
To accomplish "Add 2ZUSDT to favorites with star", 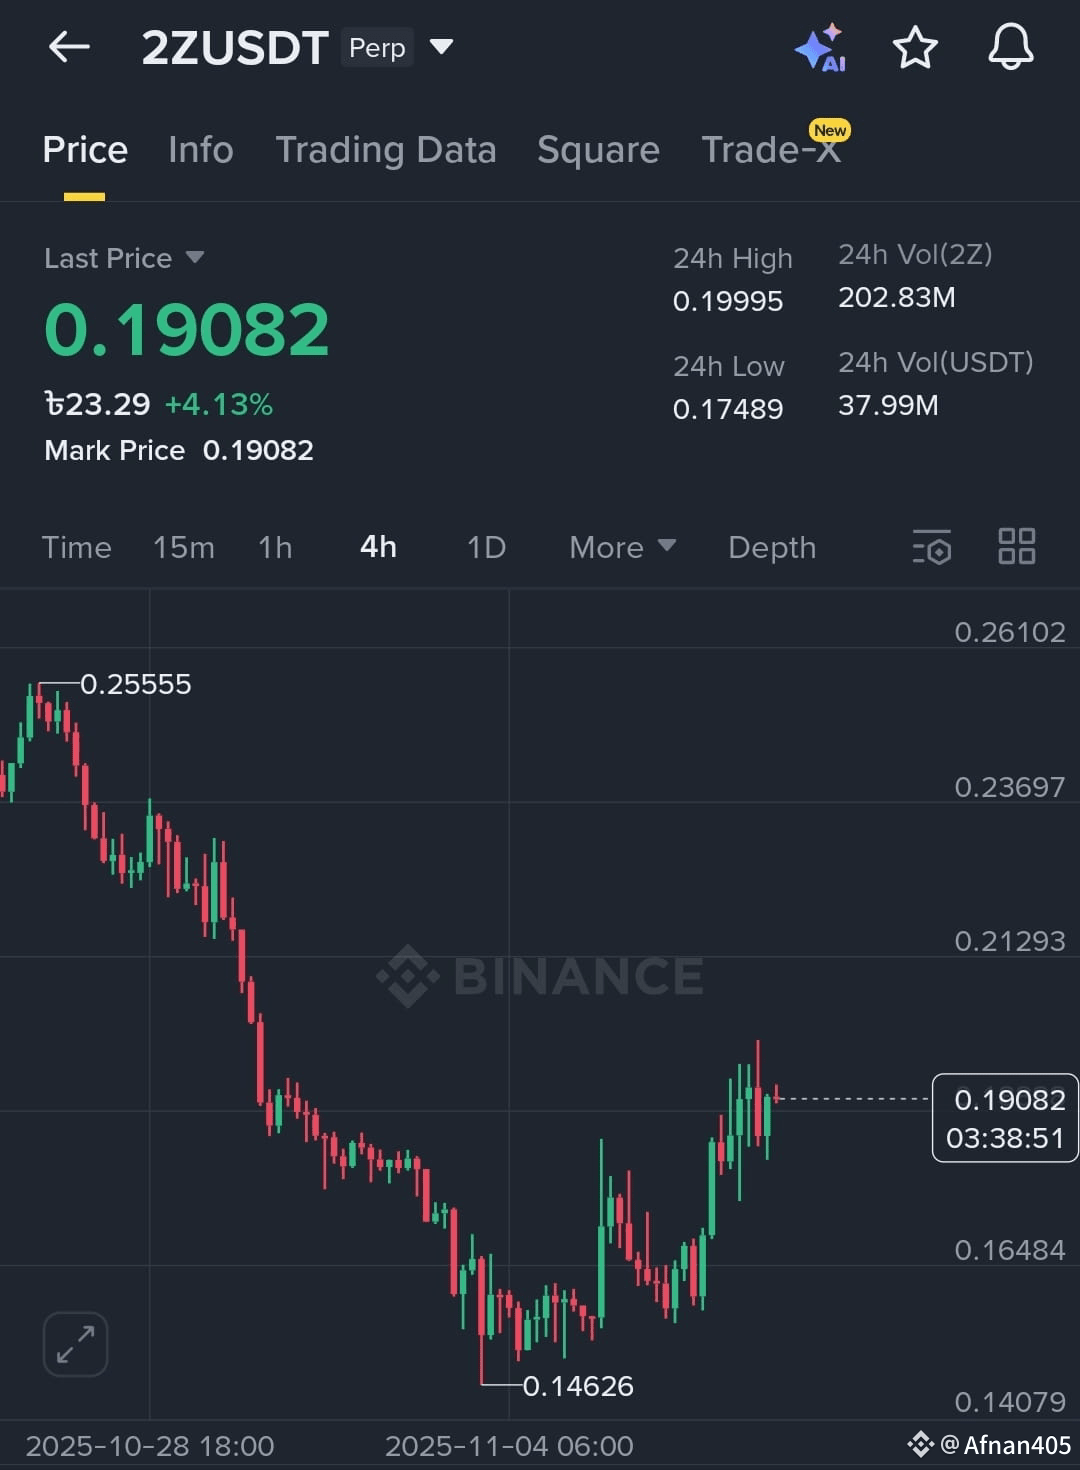I will (x=914, y=48).
